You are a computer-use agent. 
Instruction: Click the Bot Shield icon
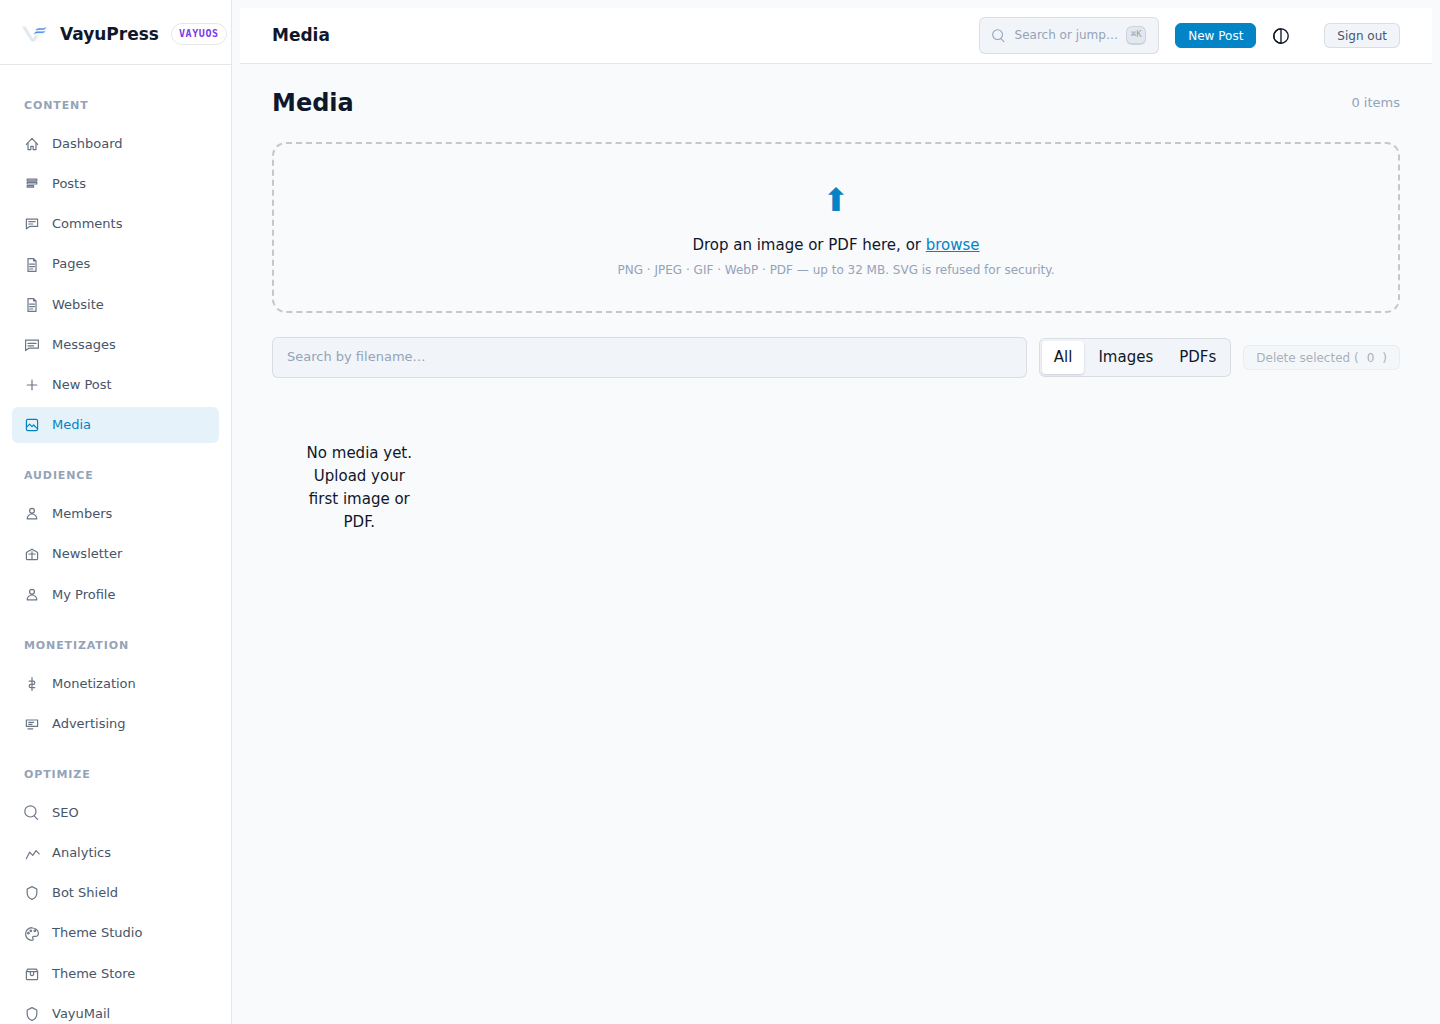tap(32, 893)
